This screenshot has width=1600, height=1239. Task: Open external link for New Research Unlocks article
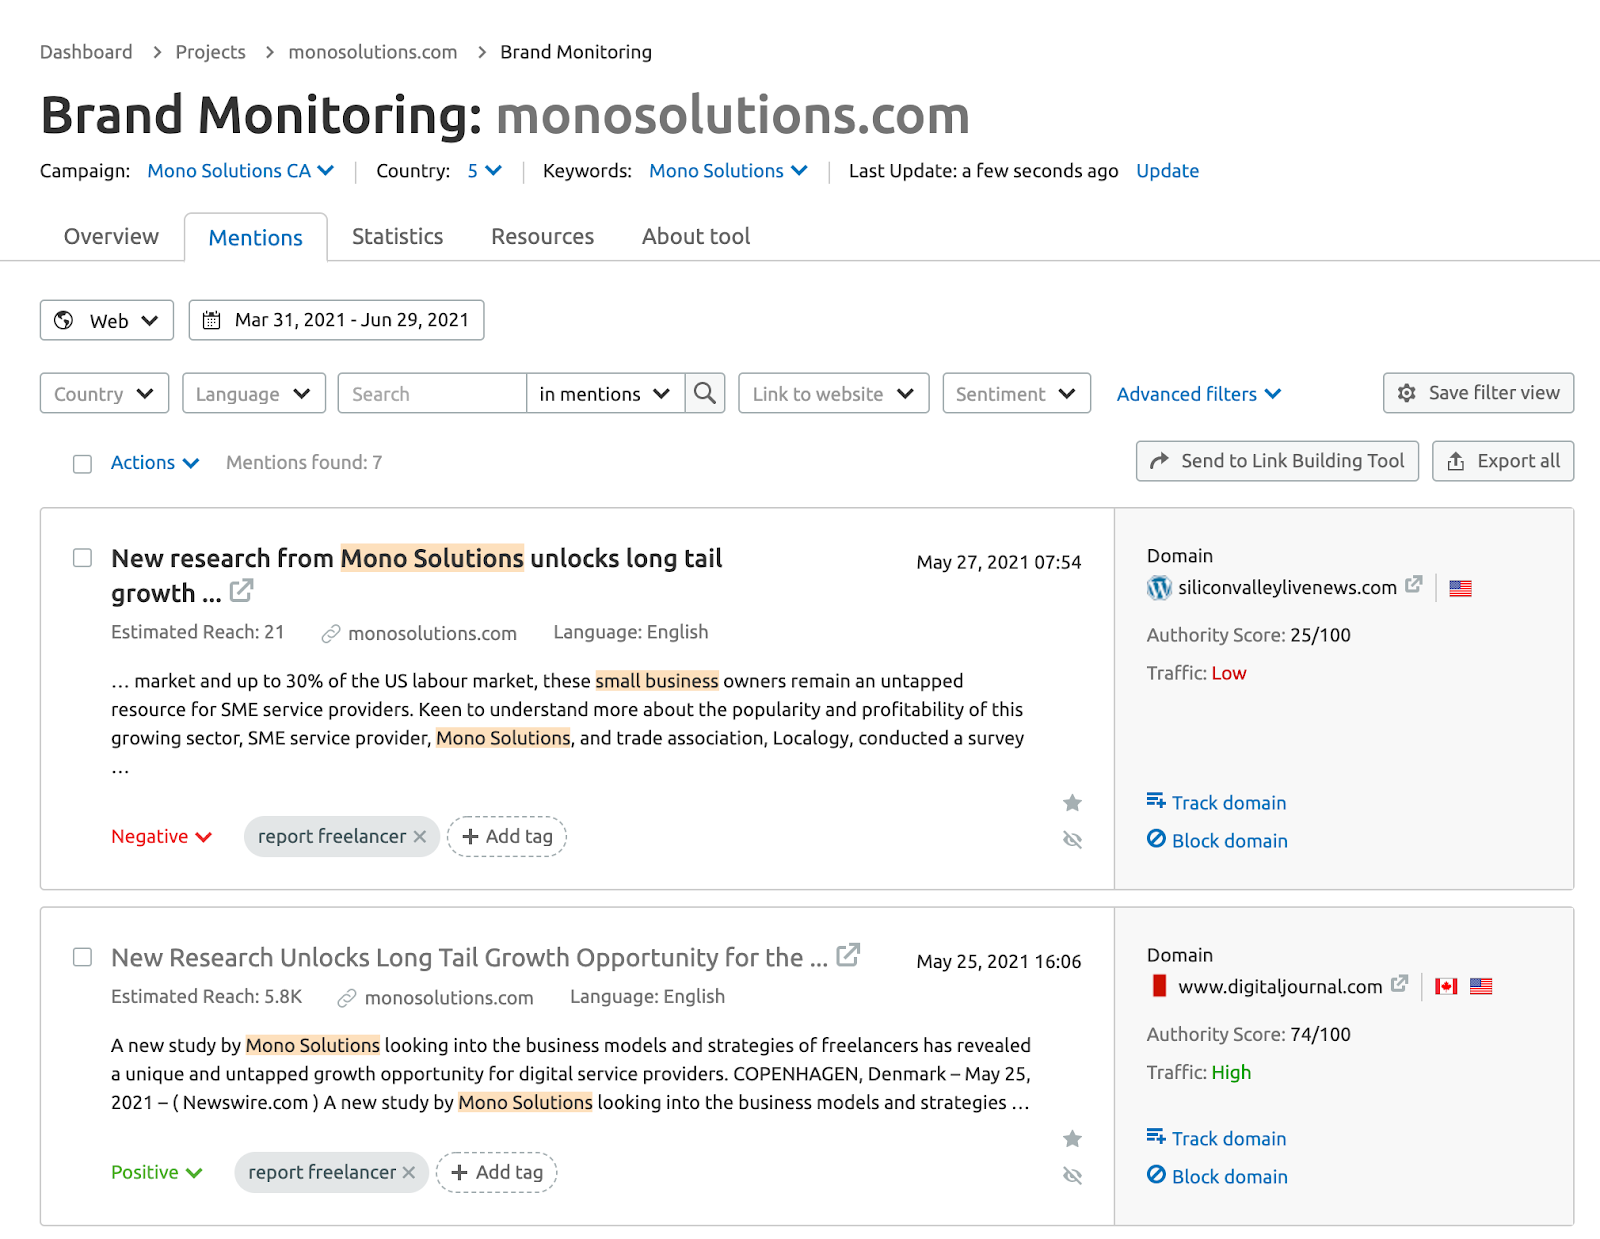[x=848, y=955]
